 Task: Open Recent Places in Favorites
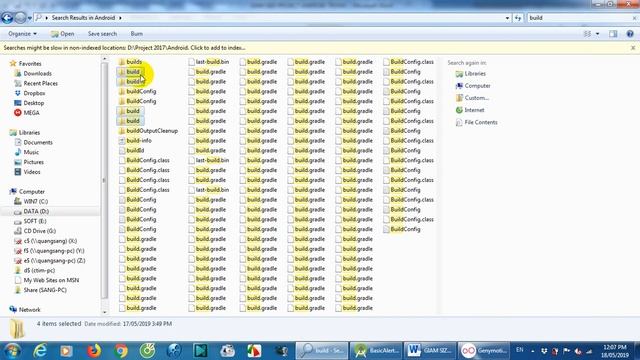[40, 83]
